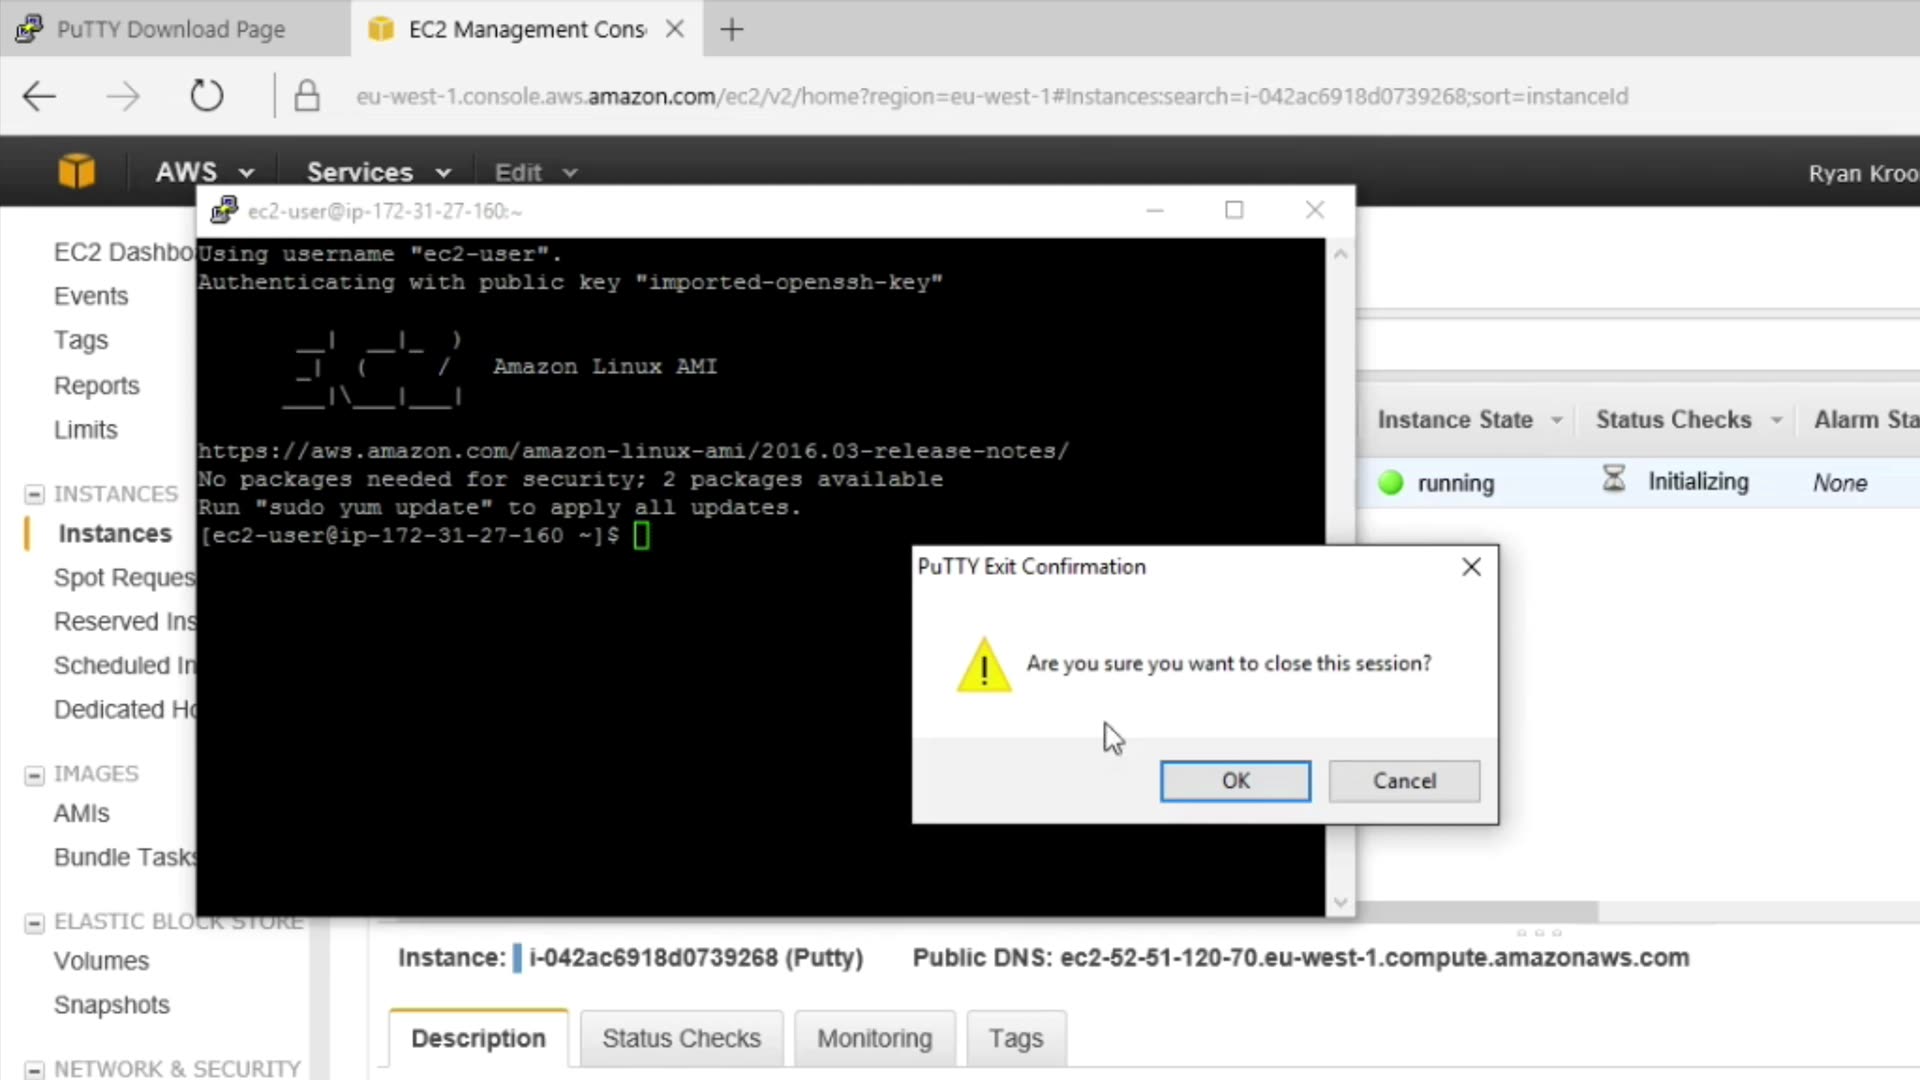Open Instance State column filter dropdown
The height and width of the screenshot is (1080, 1920).
(1557, 421)
